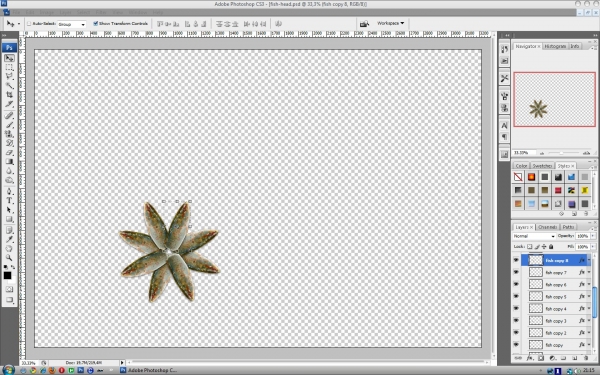The height and width of the screenshot is (375, 600).
Task: Toggle the lock transparent pixels option
Action: tap(530, 247)
